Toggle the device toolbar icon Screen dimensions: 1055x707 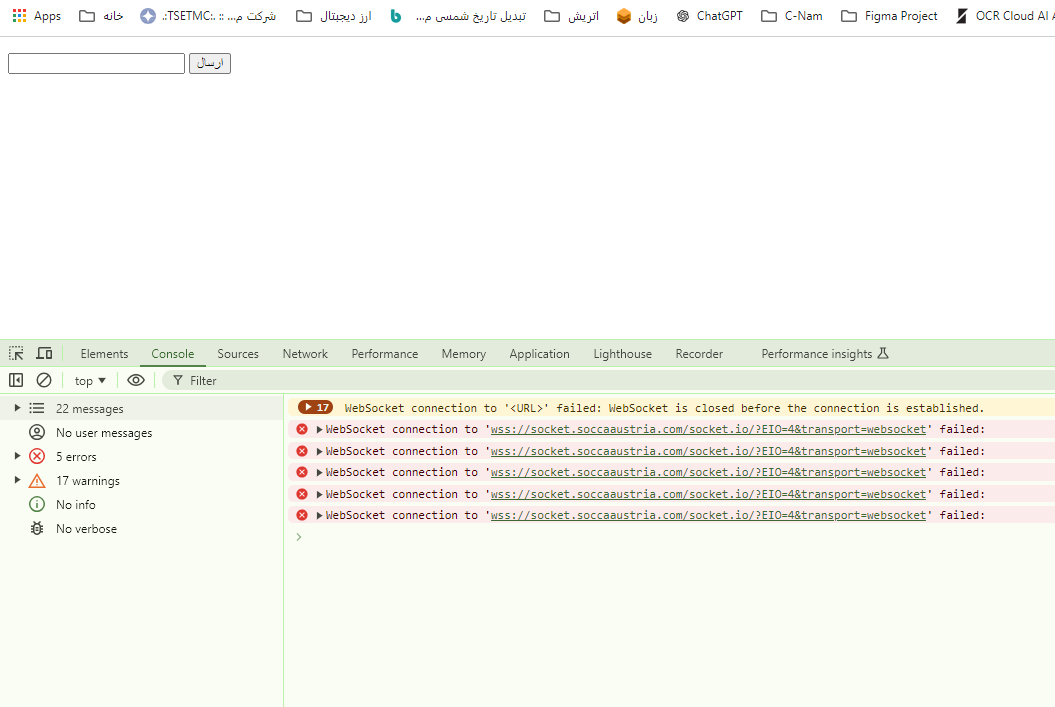coord(44,353)
